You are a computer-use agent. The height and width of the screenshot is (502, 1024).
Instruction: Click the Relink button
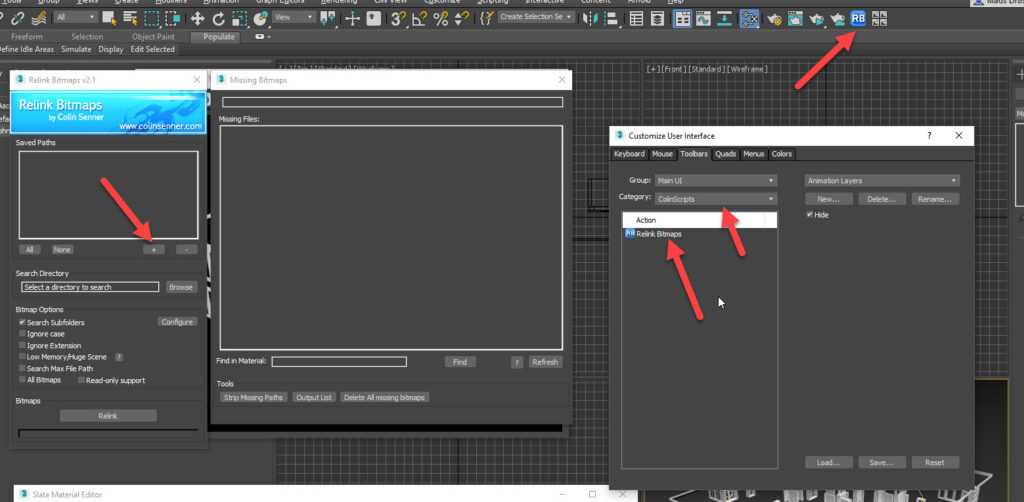tap(108, 416)
